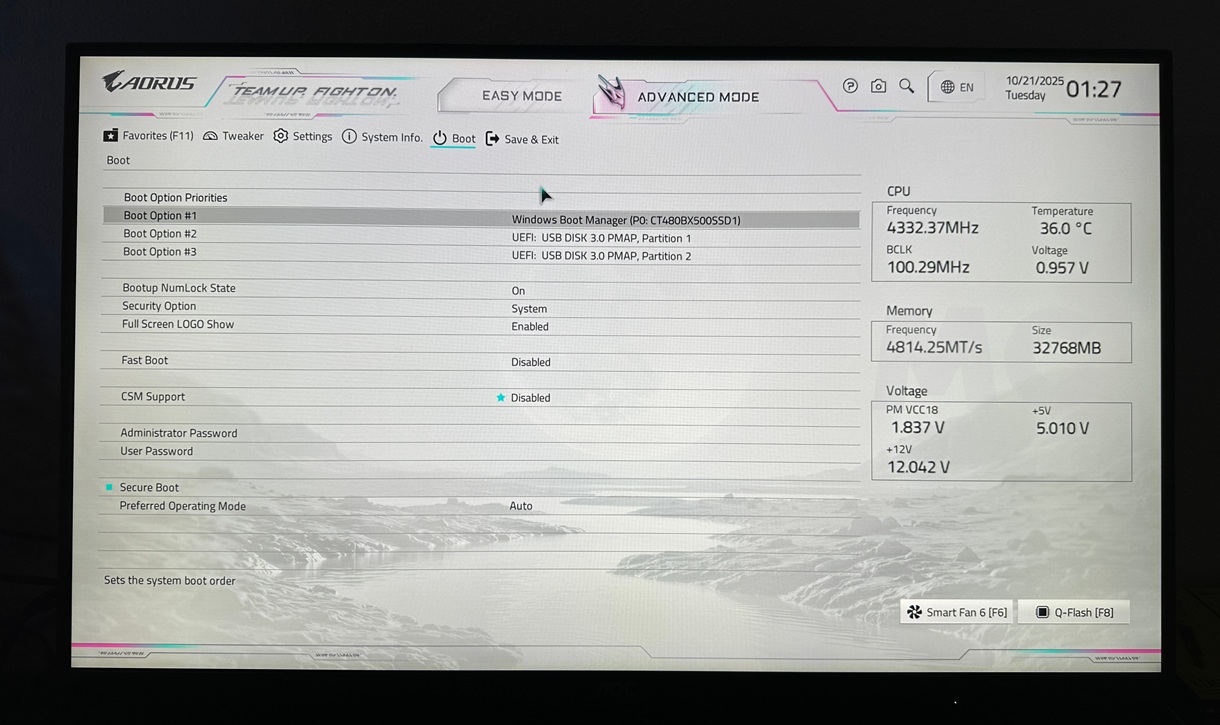
Task: Change Preferred Operating Mode Auto value
Action: (521, 506)
